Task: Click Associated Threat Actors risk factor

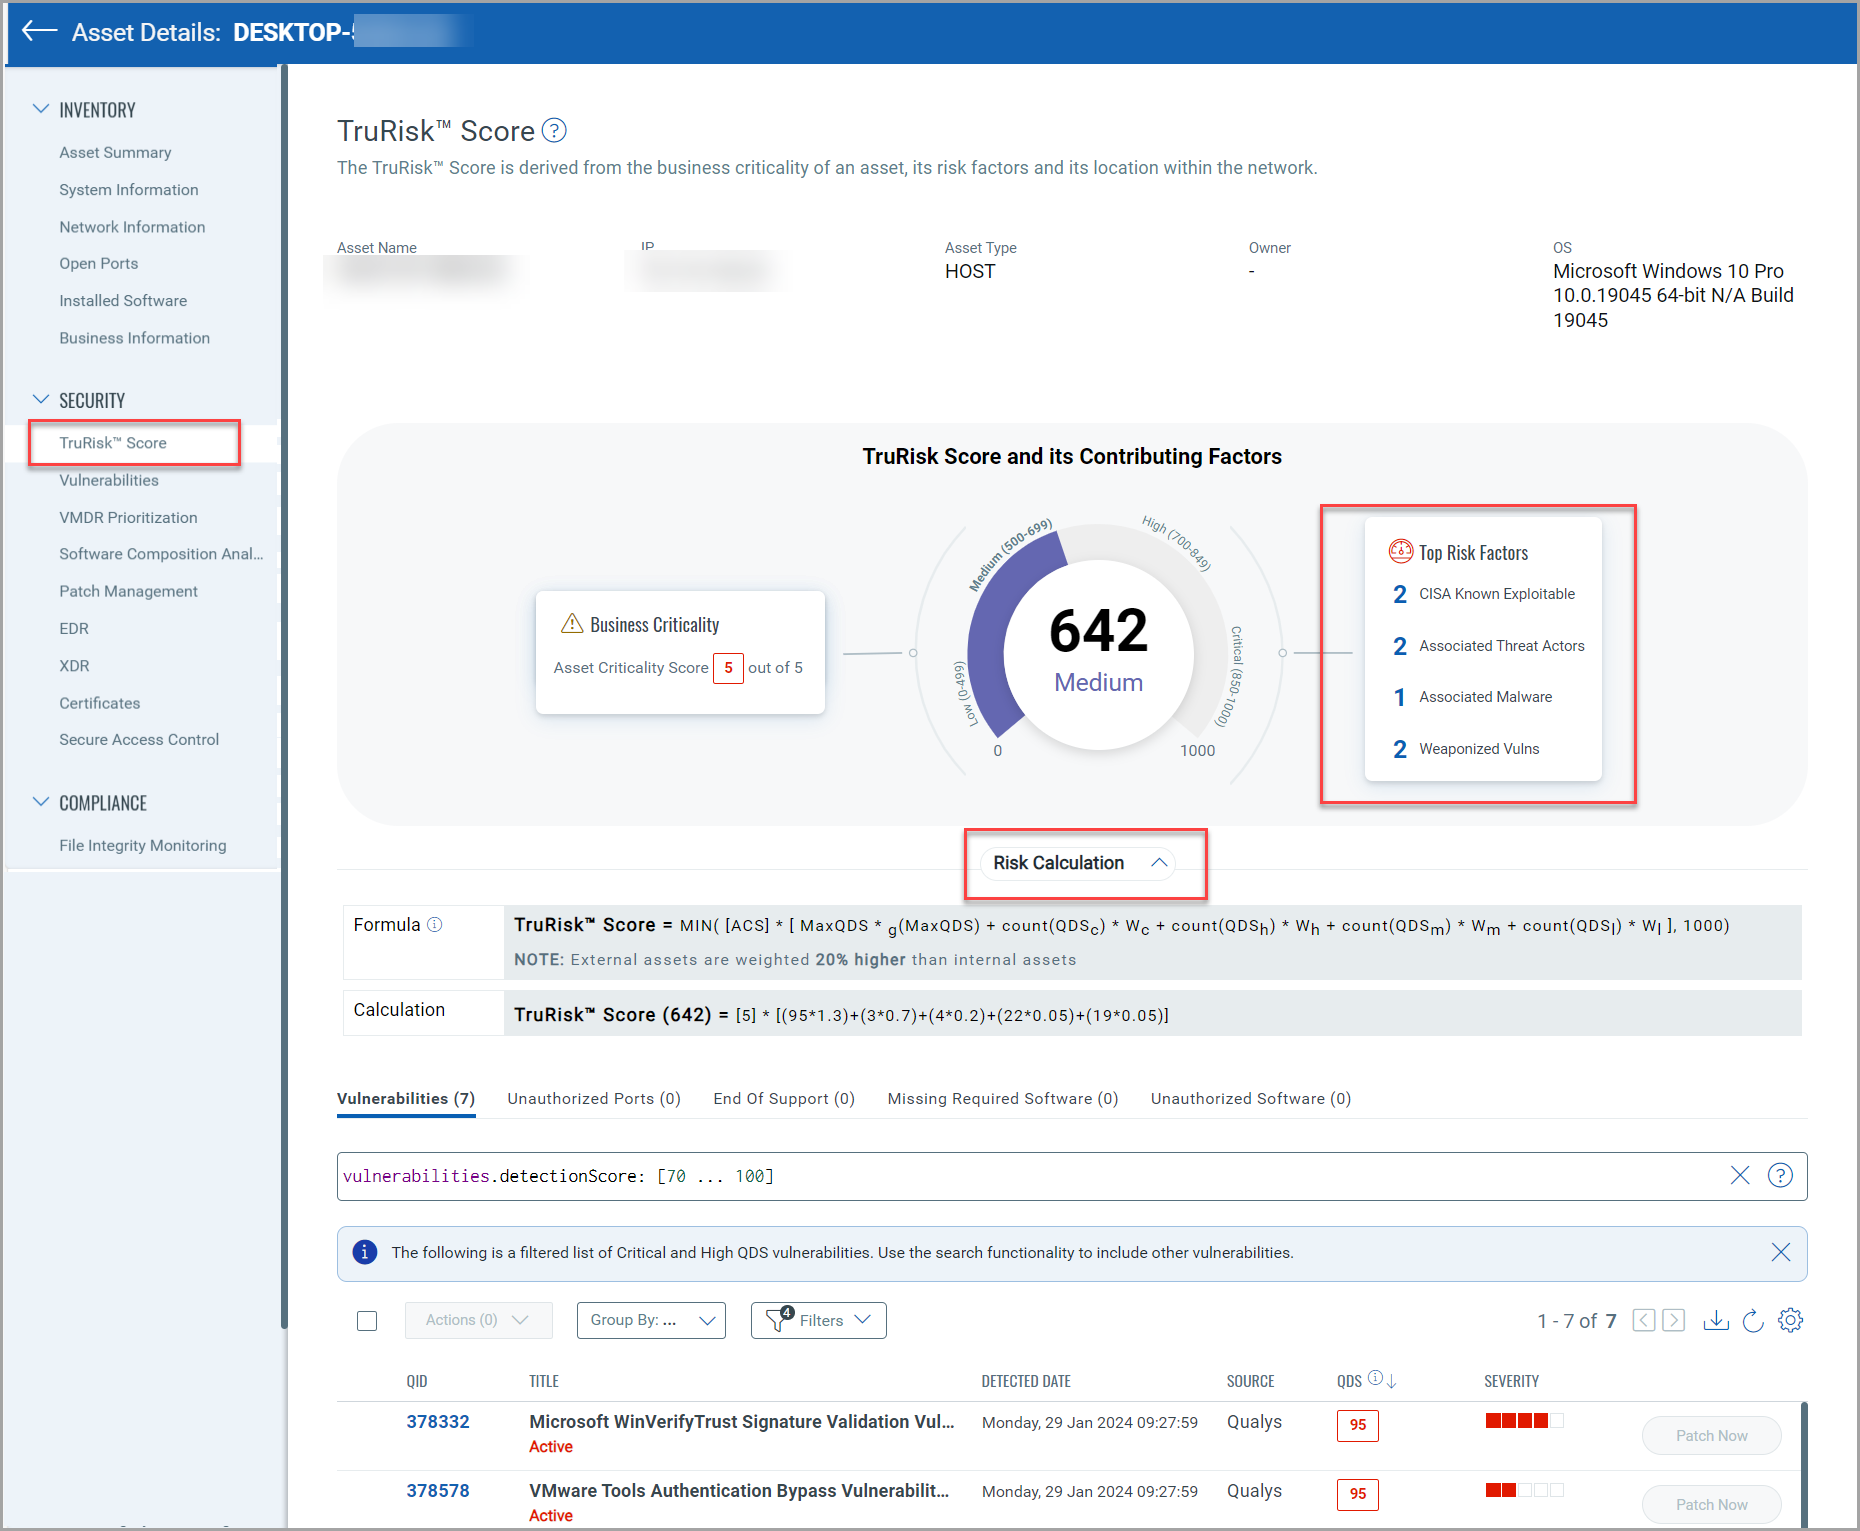Action: (x=1489, y=646)
